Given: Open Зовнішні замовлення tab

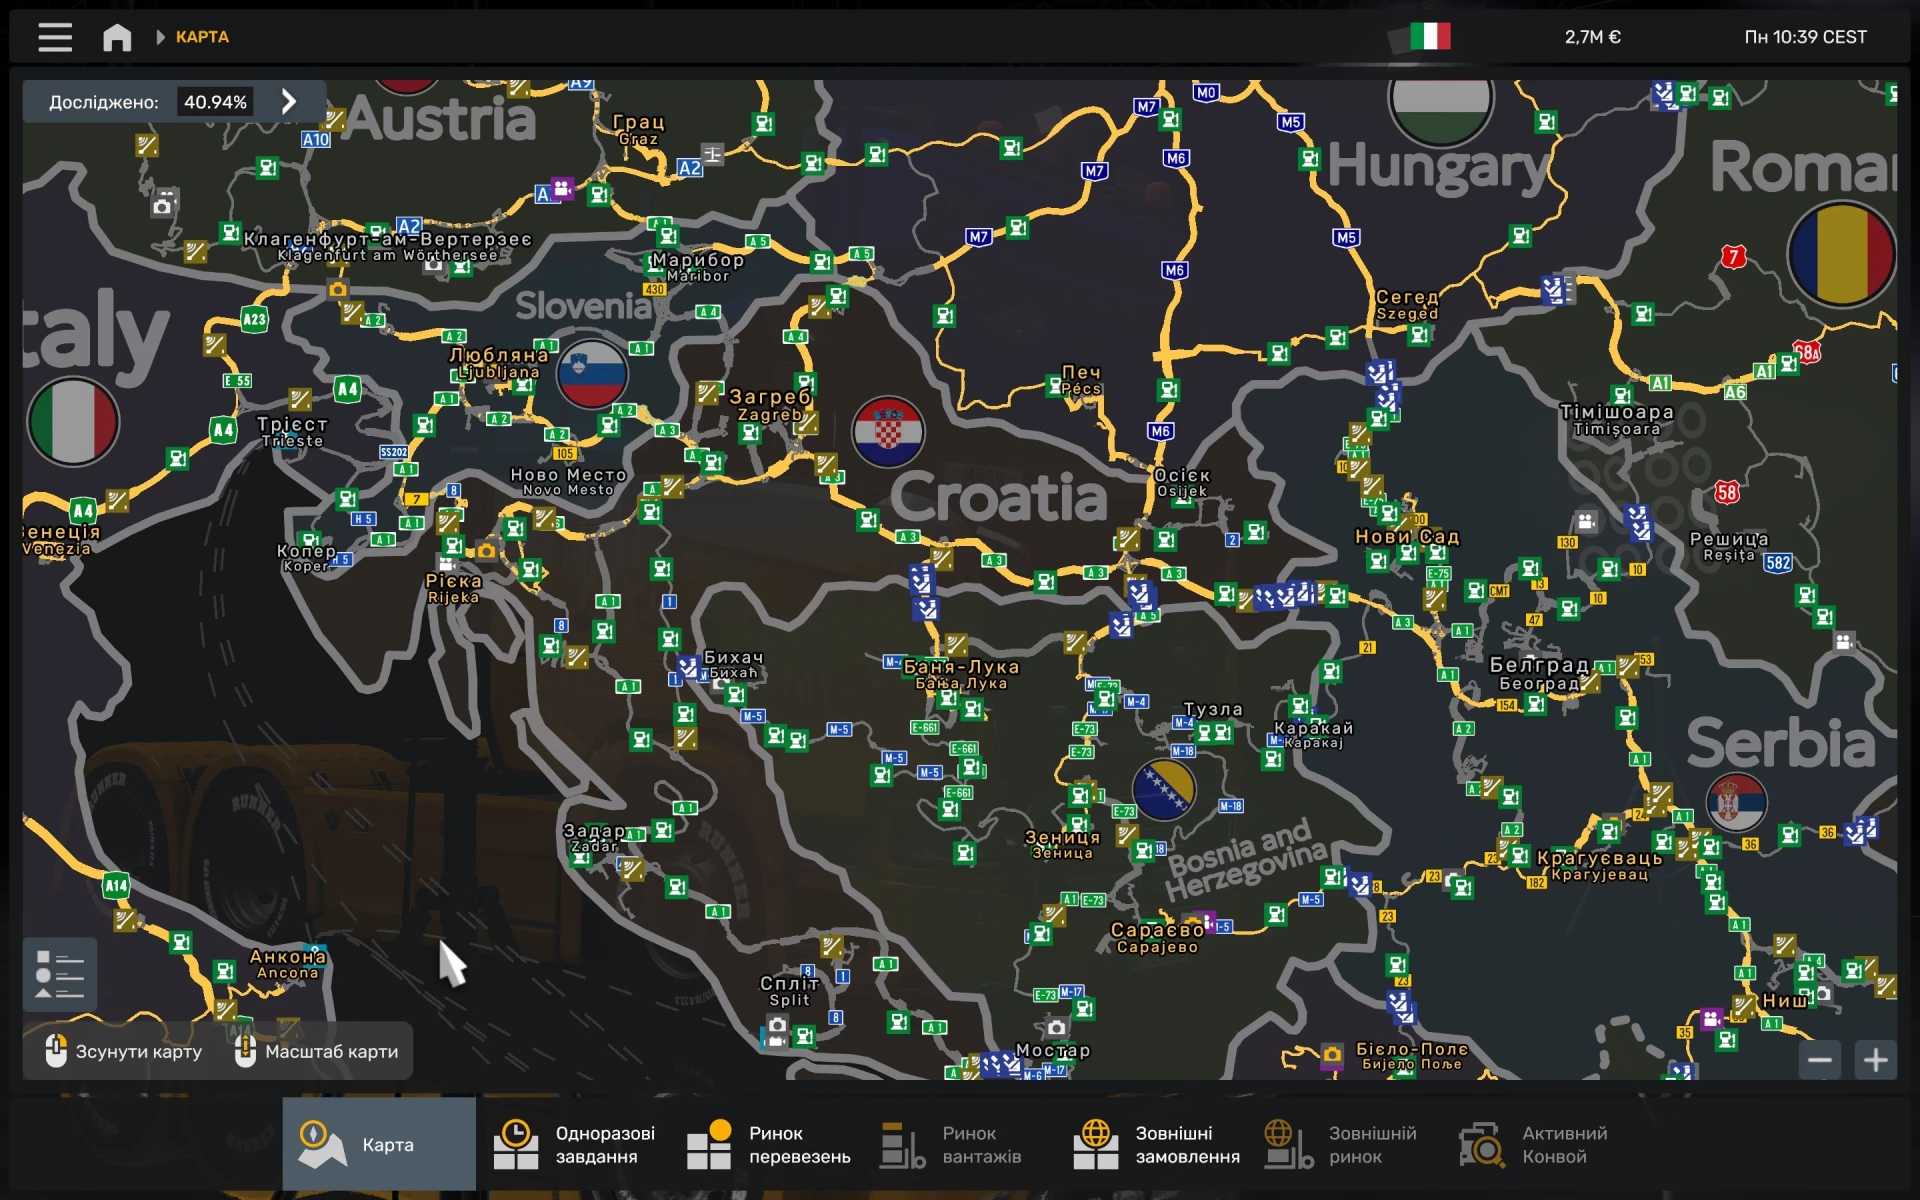Looking at the screenshot, I should (x=1156, y=1144).
